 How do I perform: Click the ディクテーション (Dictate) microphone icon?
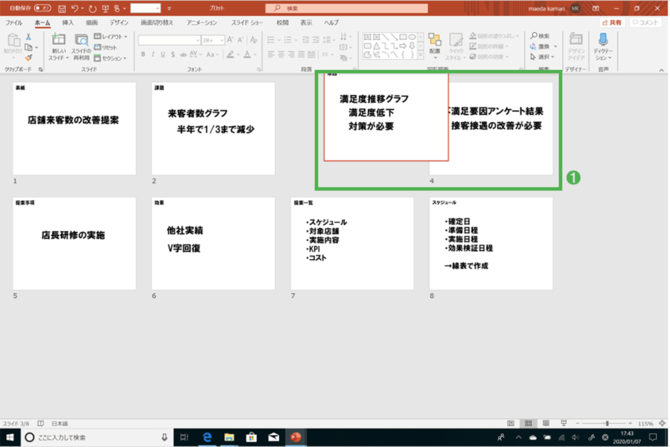pos(603,40)
